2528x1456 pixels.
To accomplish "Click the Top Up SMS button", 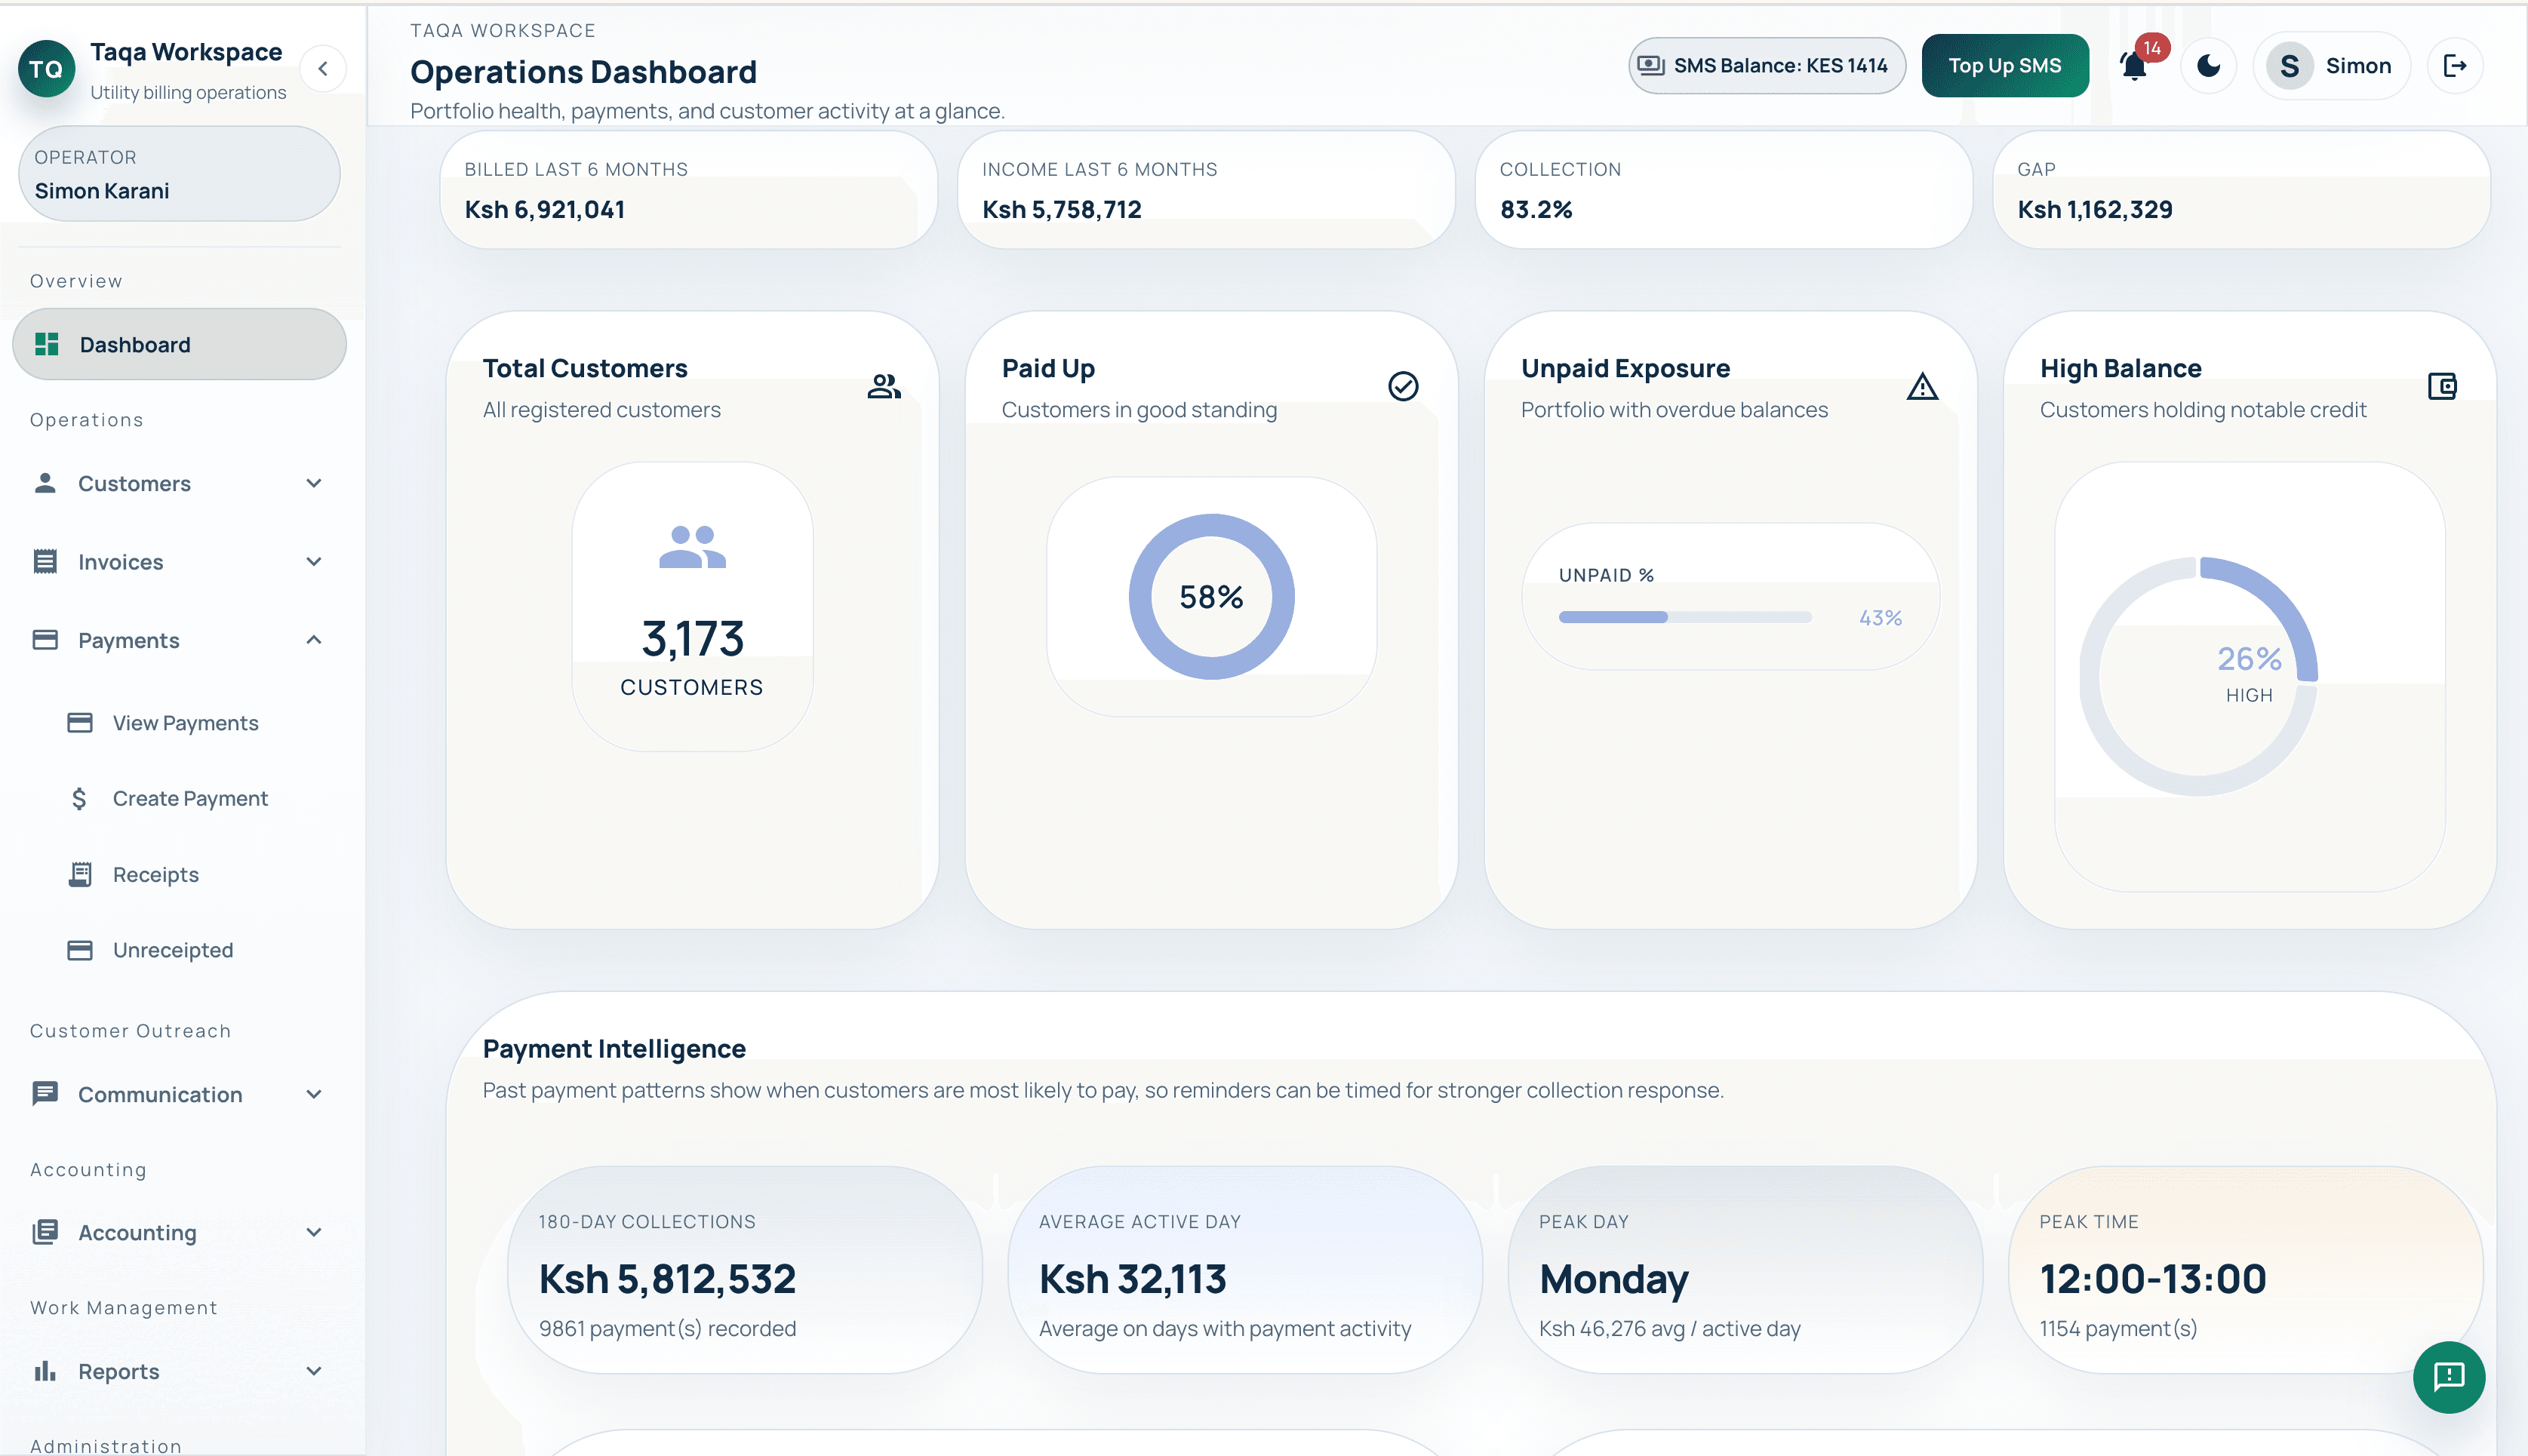I will tap(2004, 66).
